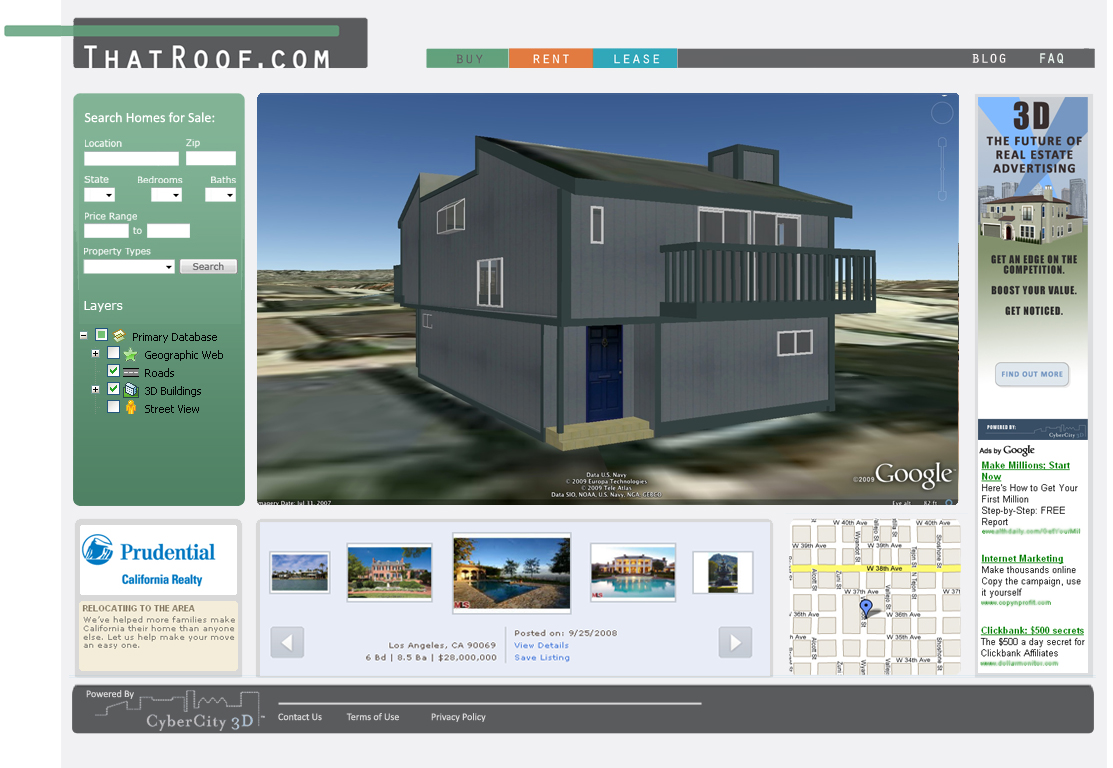
Task: Enable the Geographic Web layer checkbox
Action: coord(114,353)
